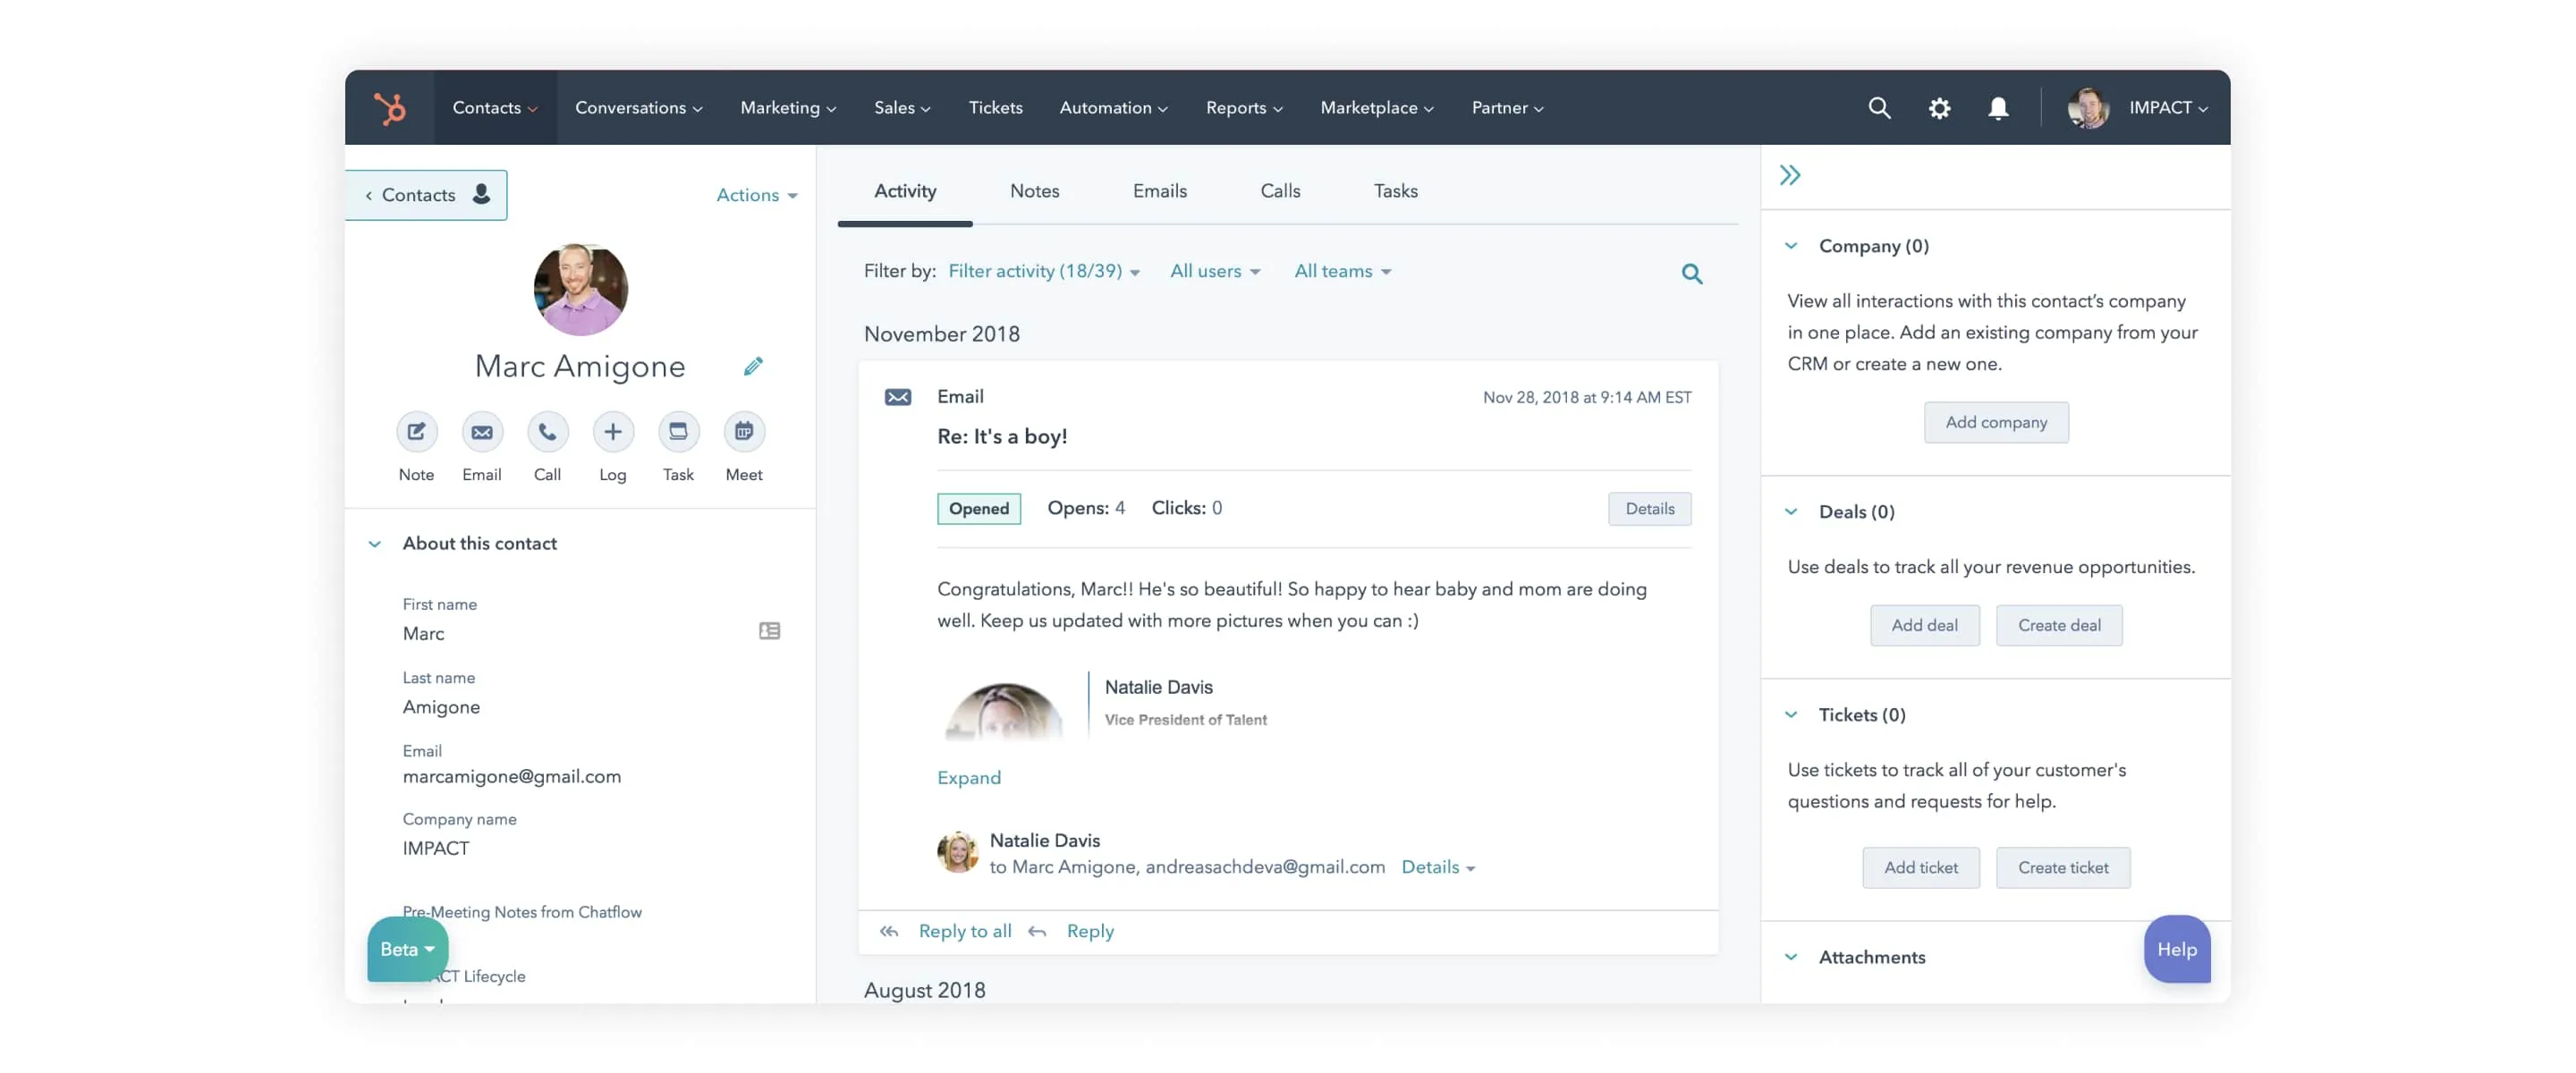Edit contact name via the pencil icon
This screenshot has height=1073, width=2576.
coord(753,366)
